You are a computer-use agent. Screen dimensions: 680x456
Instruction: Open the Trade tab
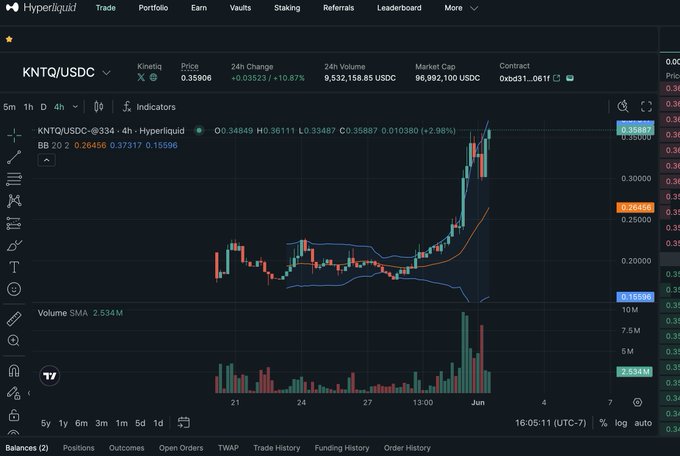(x=105, y=8)
